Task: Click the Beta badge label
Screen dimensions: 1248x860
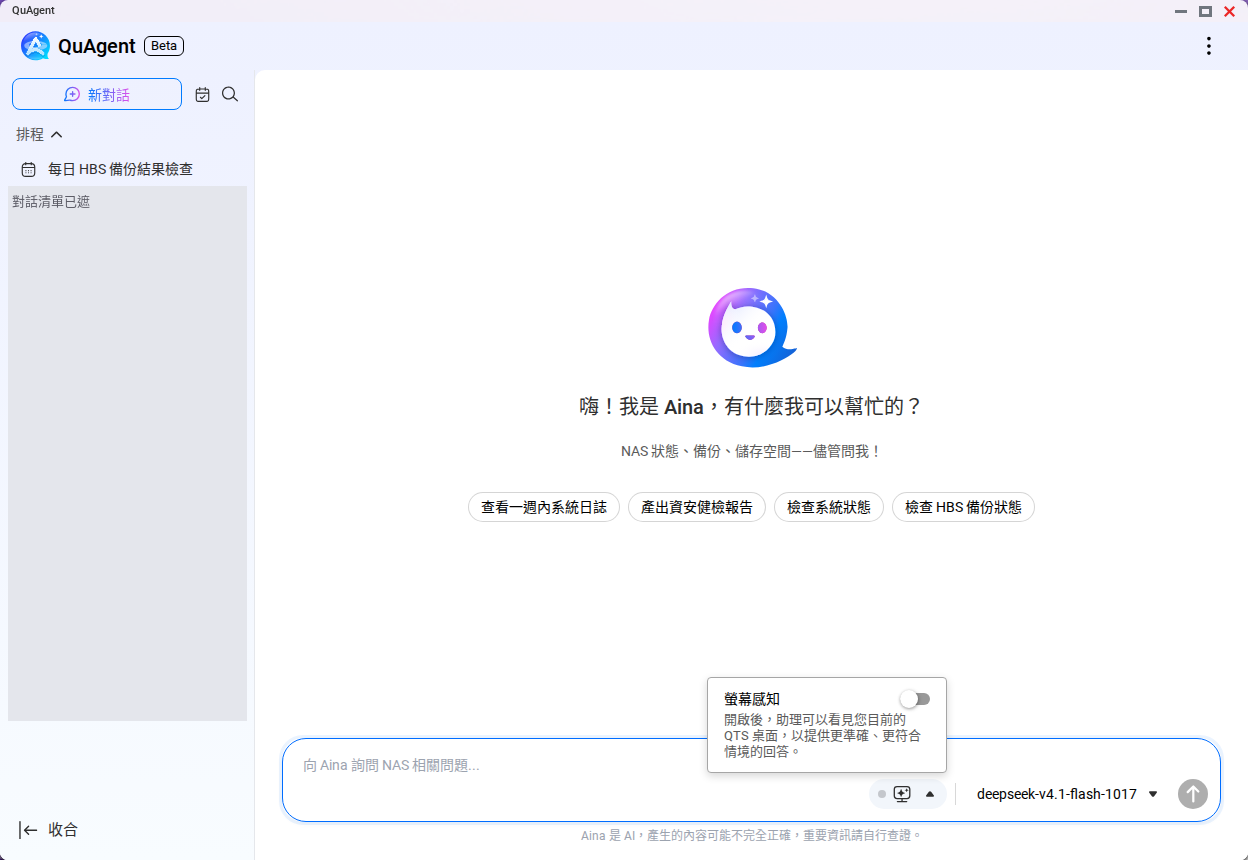Action: tap(164, 46)
